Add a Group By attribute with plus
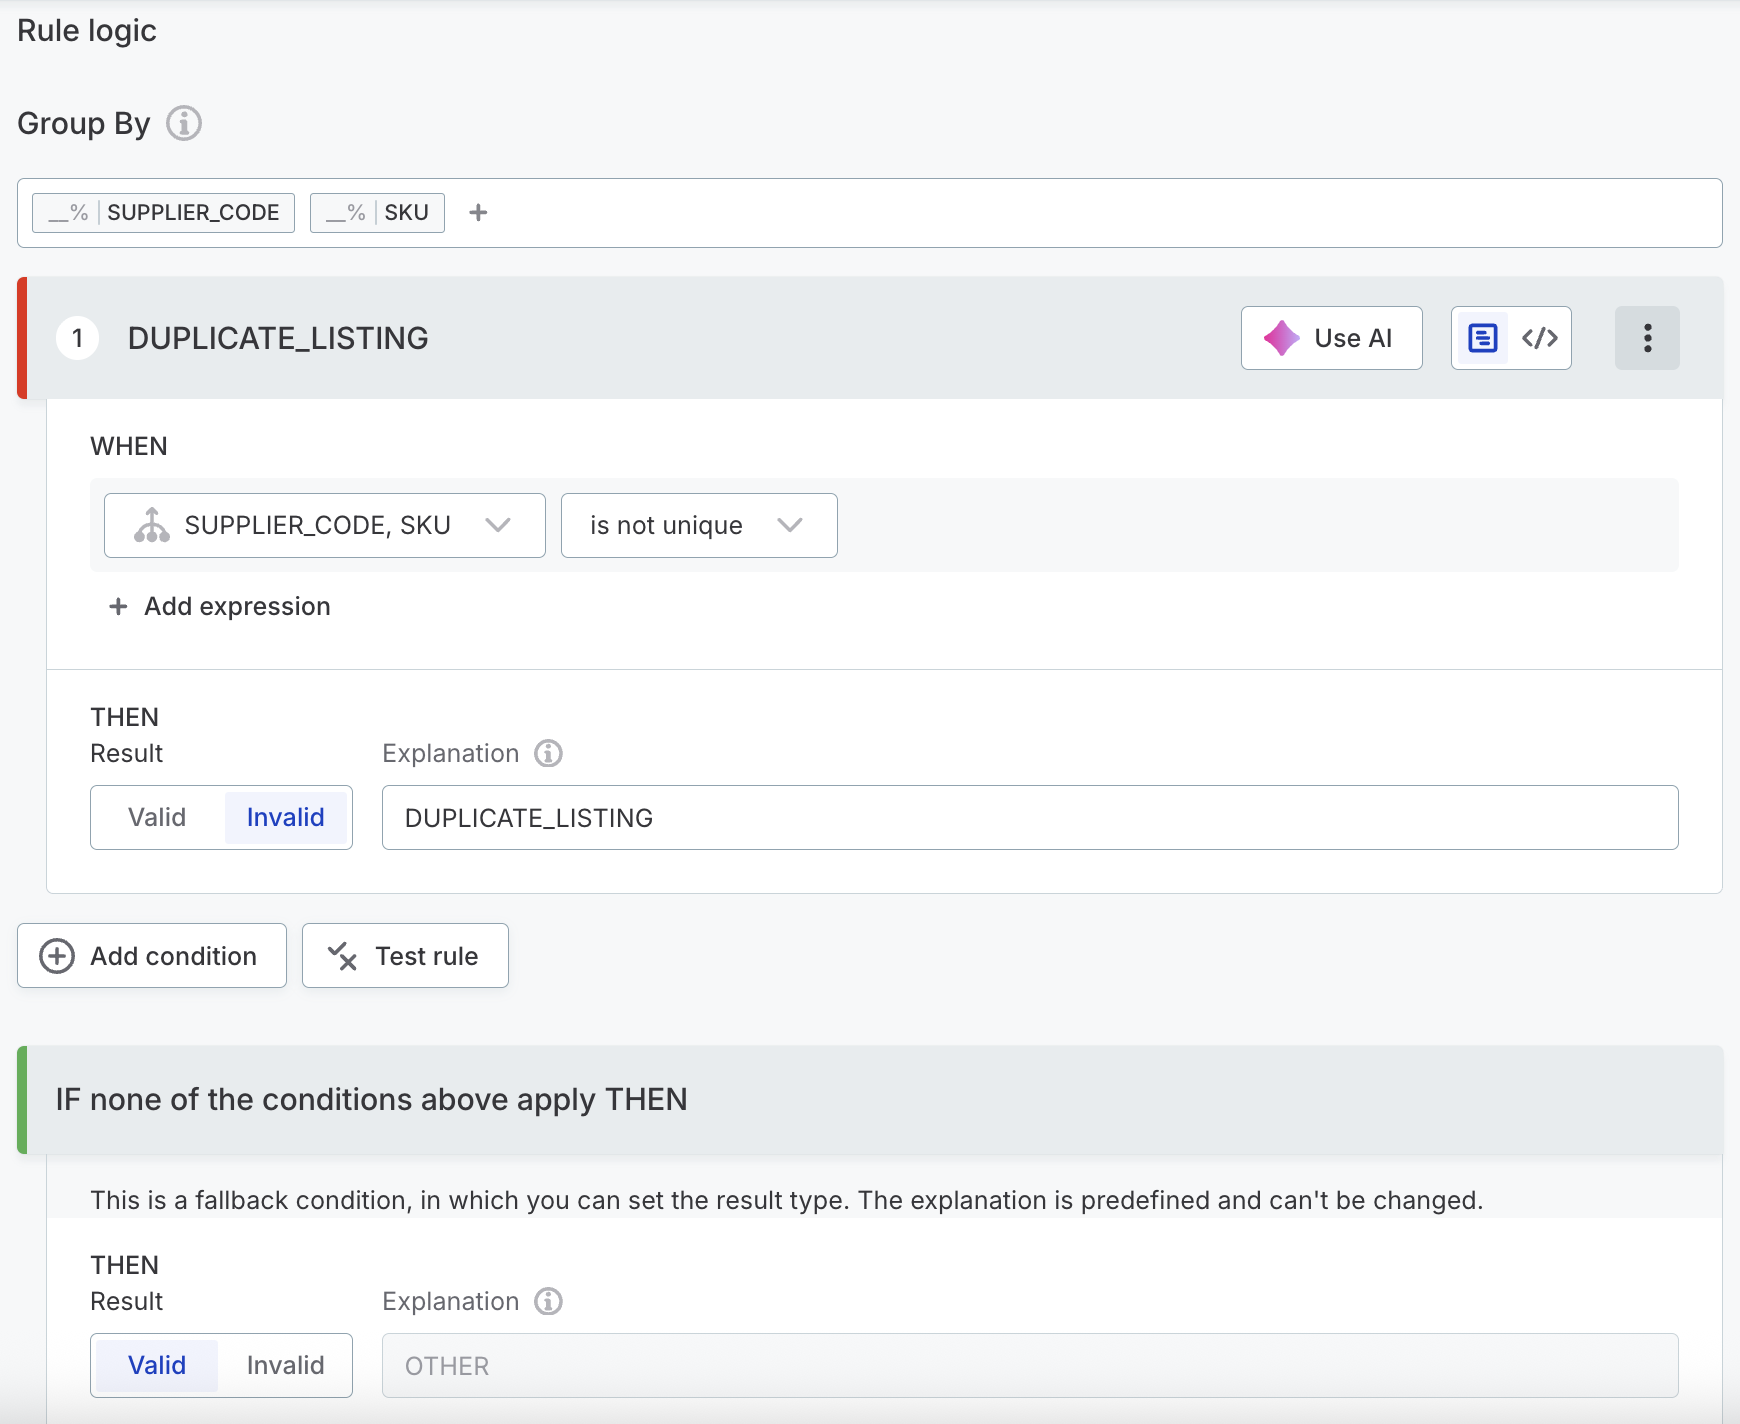Image resolution: width=1740 pixels, height=1424 pixels. click(478, 212)
